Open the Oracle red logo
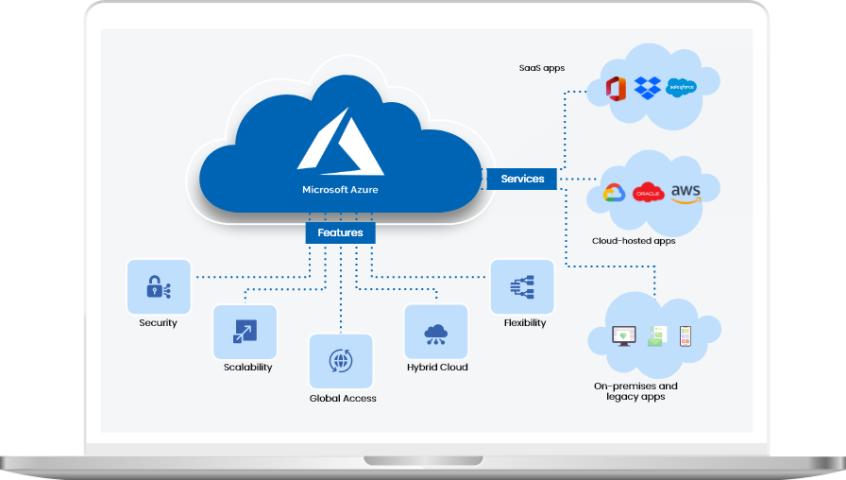Screen dimensions: 846x480 [648, 193]
